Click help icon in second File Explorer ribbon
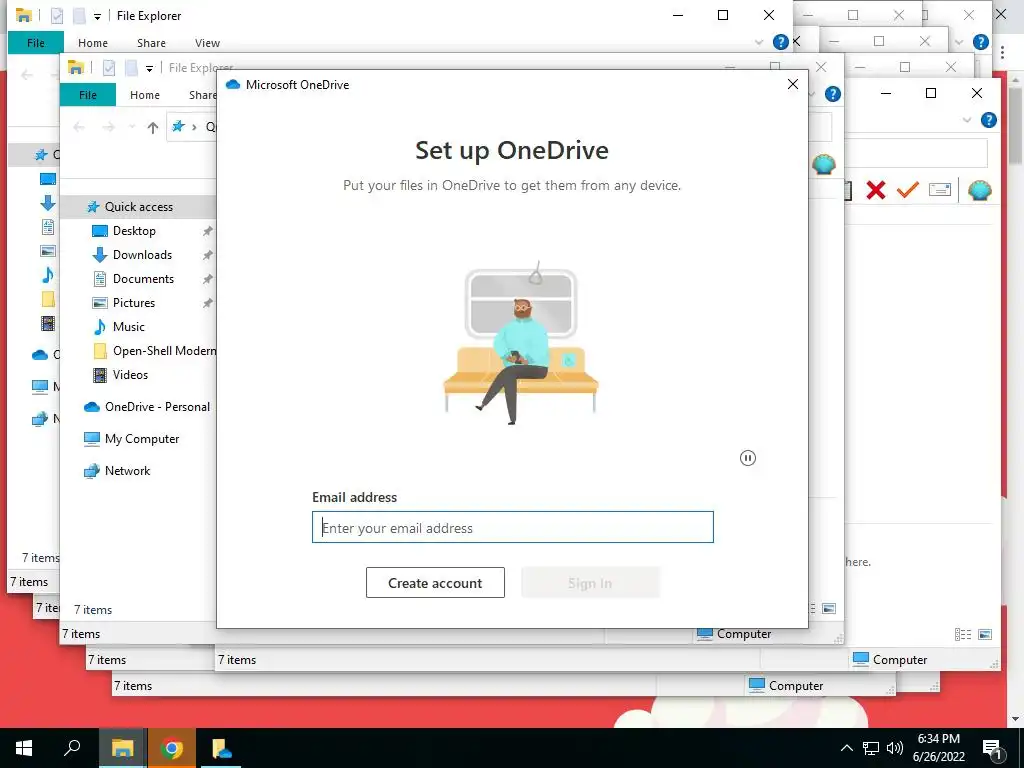Image resolution: width=1024 pixels, height=768 pixels. 833,94
